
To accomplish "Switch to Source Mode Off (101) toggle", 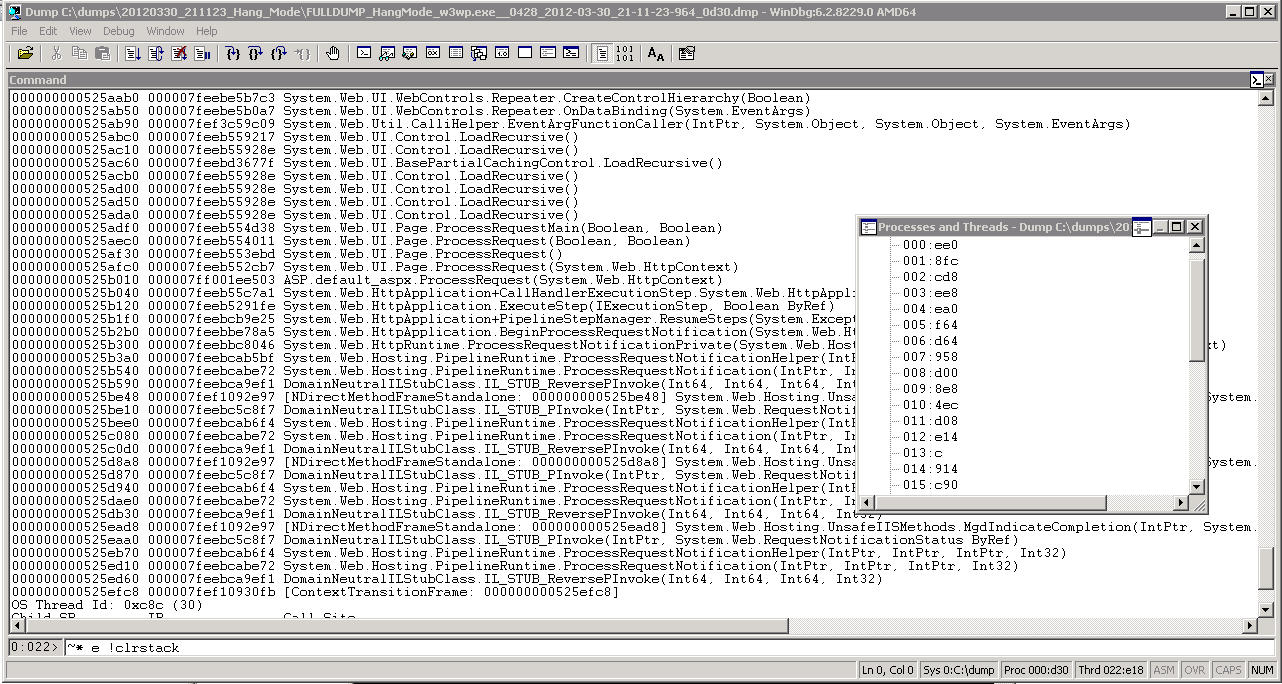I will [x=625, y=53].
